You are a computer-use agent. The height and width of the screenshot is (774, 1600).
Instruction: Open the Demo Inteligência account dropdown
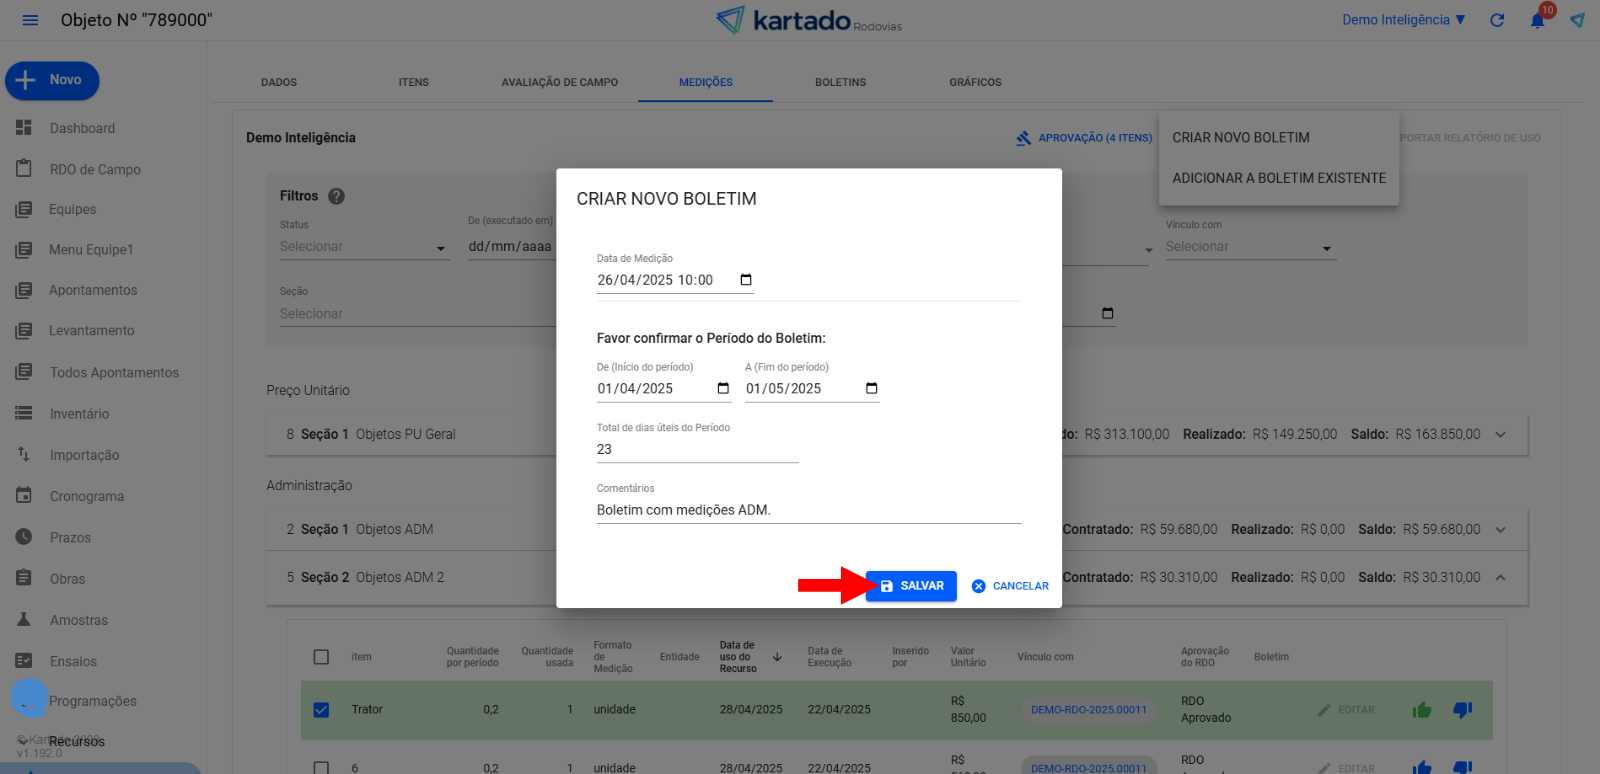[x=1403, y=20]
